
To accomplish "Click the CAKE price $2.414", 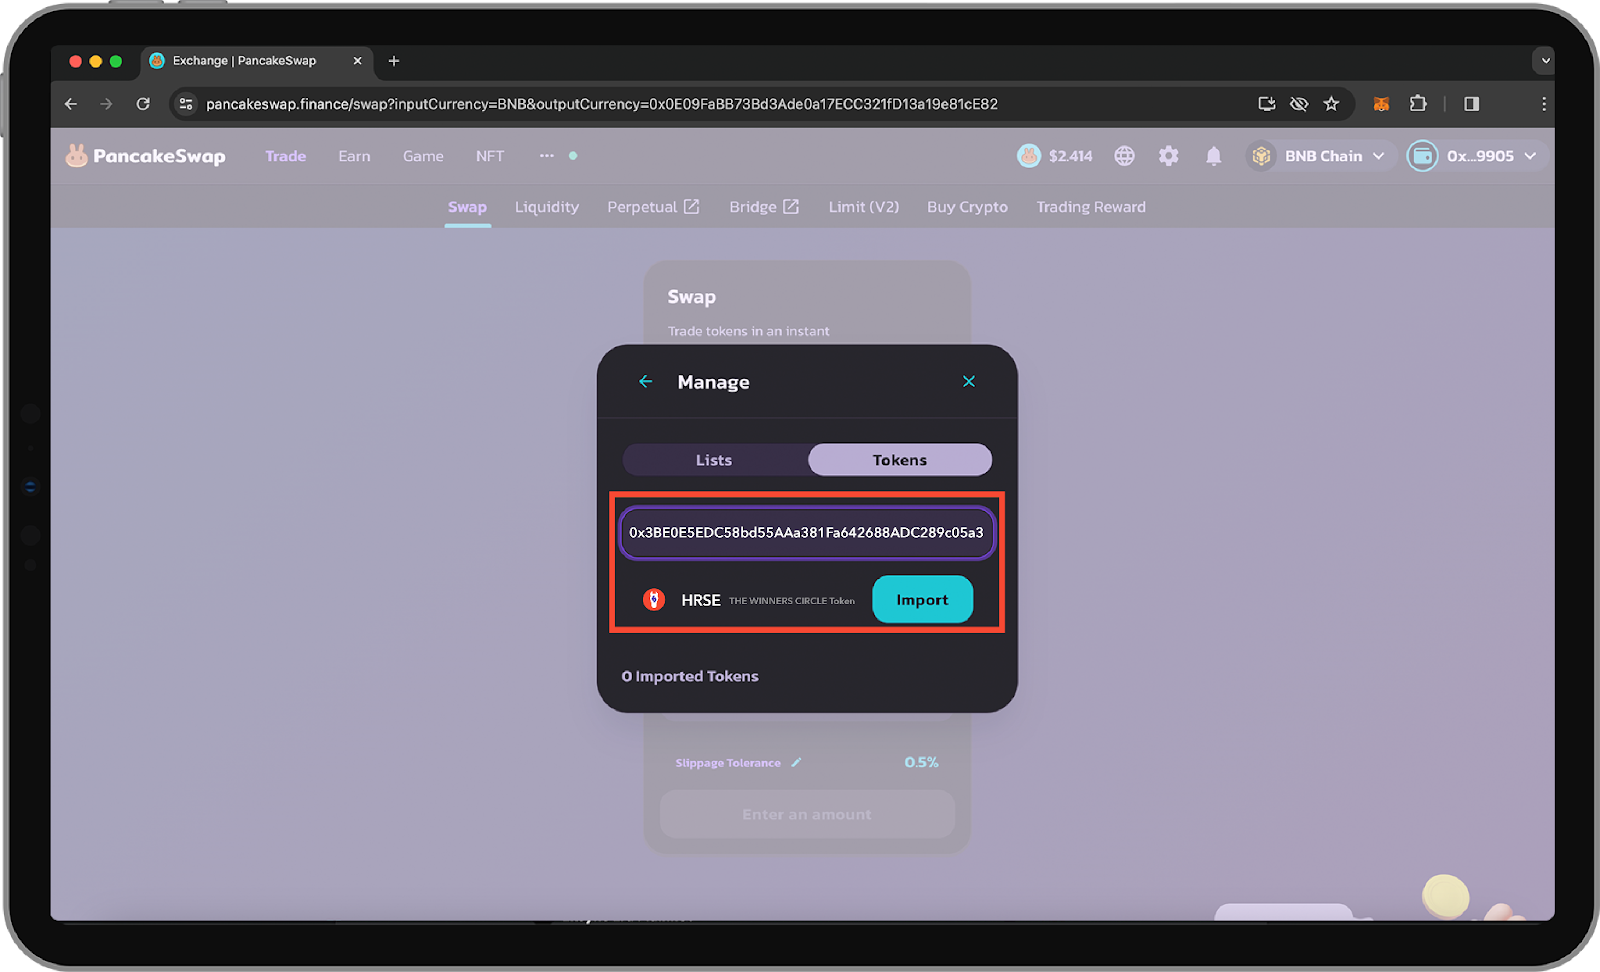I will point(1070,156).
